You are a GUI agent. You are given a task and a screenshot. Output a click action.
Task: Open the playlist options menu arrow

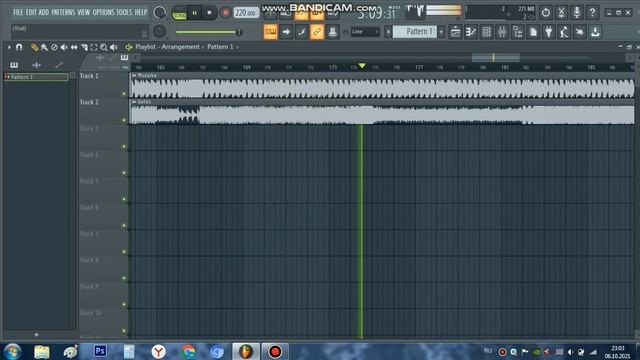coord(9,47)
